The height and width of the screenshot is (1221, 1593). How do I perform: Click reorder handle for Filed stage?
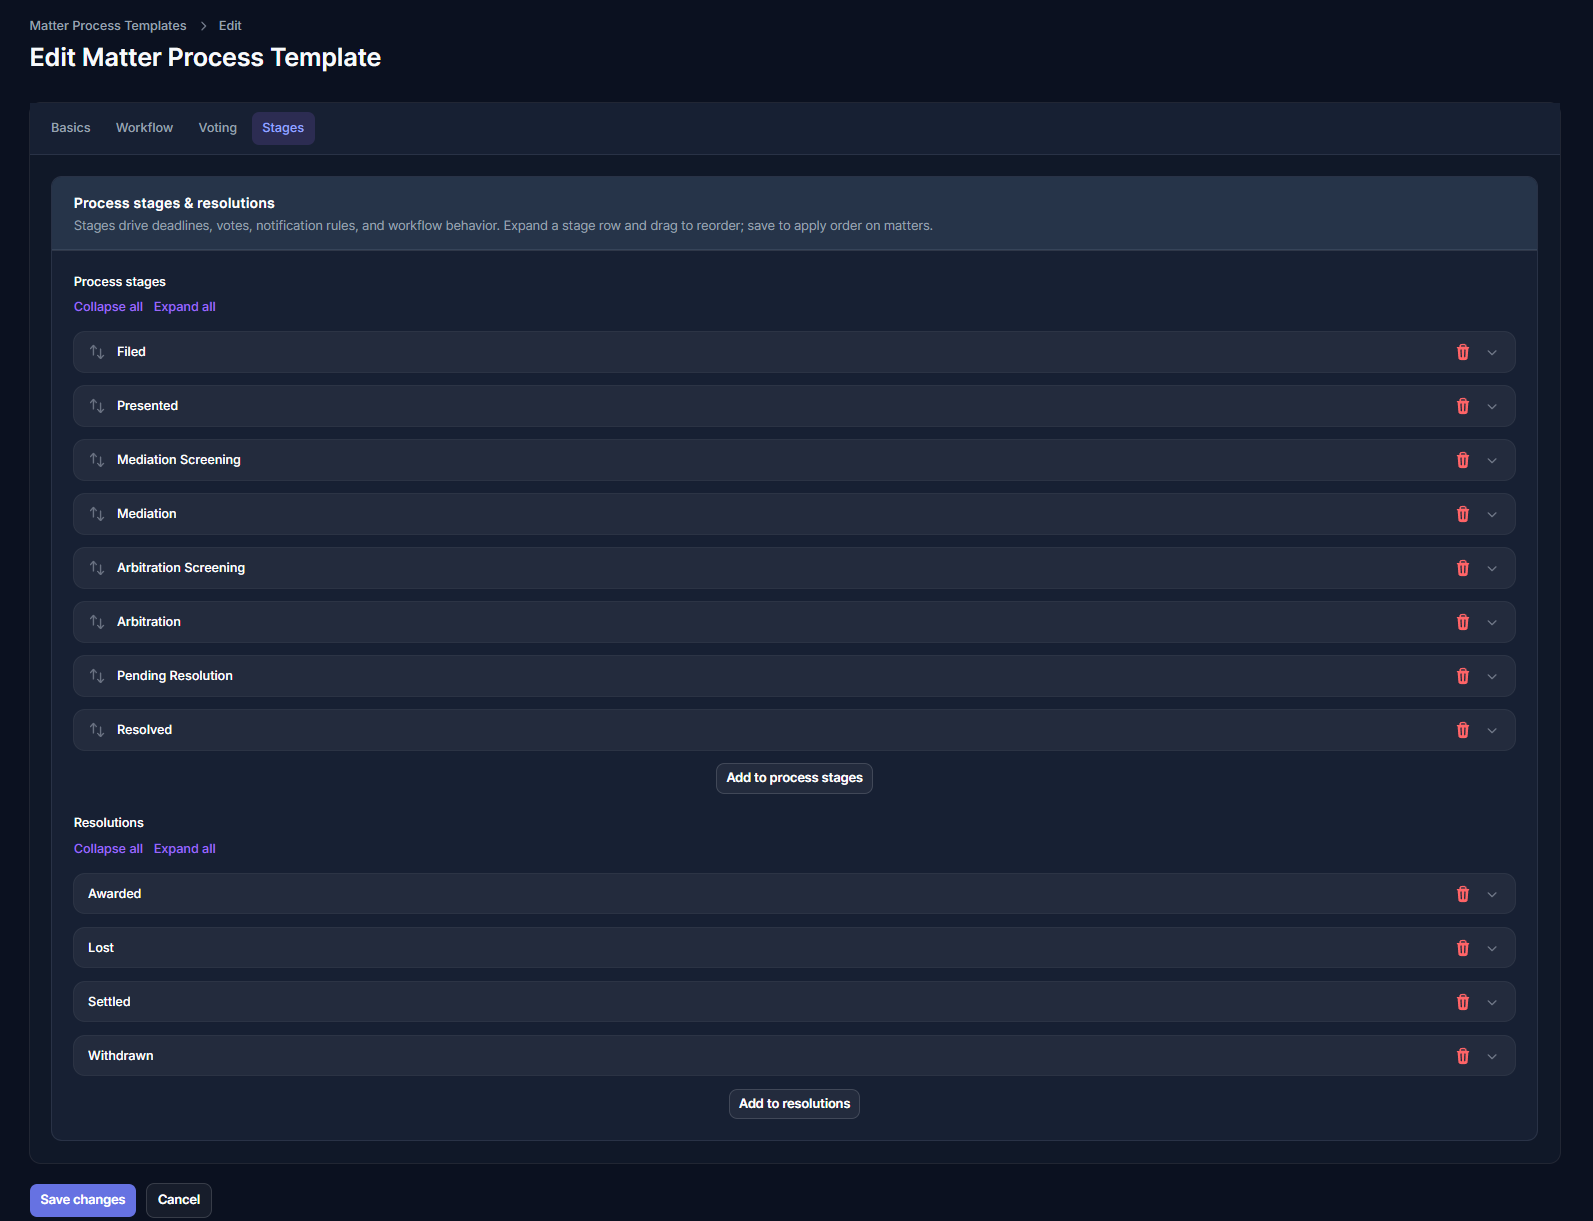tap(97, 352)
